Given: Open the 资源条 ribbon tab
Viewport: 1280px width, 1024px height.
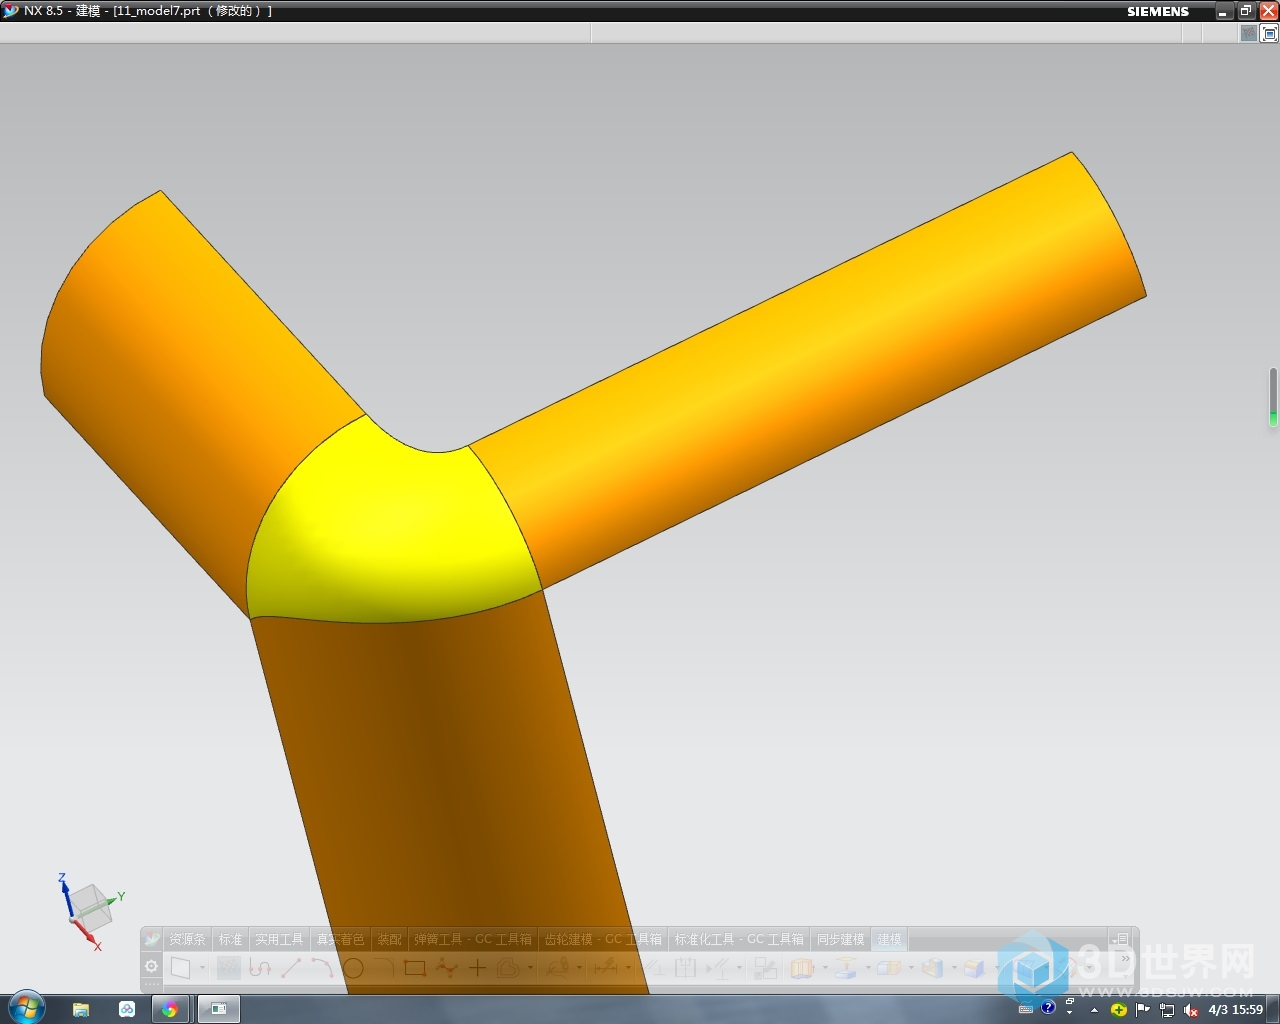Looking at the screenshot, I should (x=187, y=939).
